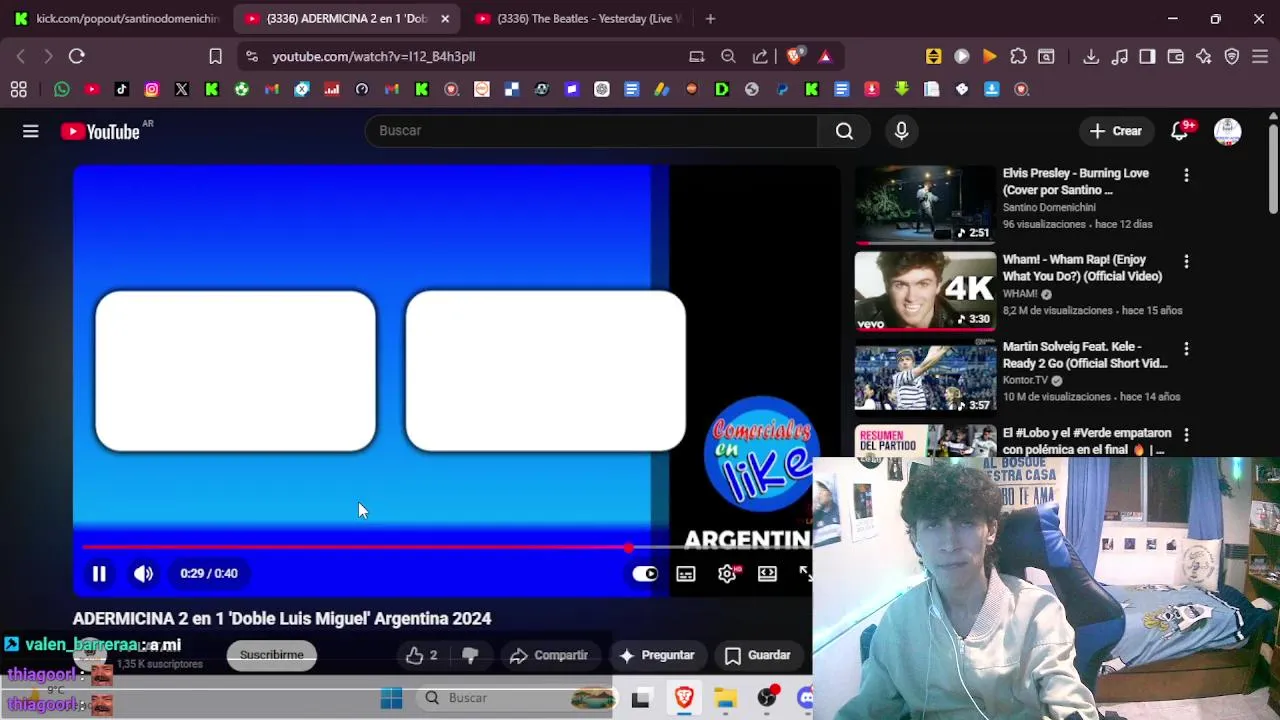Open the X (Twitter) bookmark
The height and width of the screenshot is (720, 1280).
pyautogui.click(x=182, y=89)
